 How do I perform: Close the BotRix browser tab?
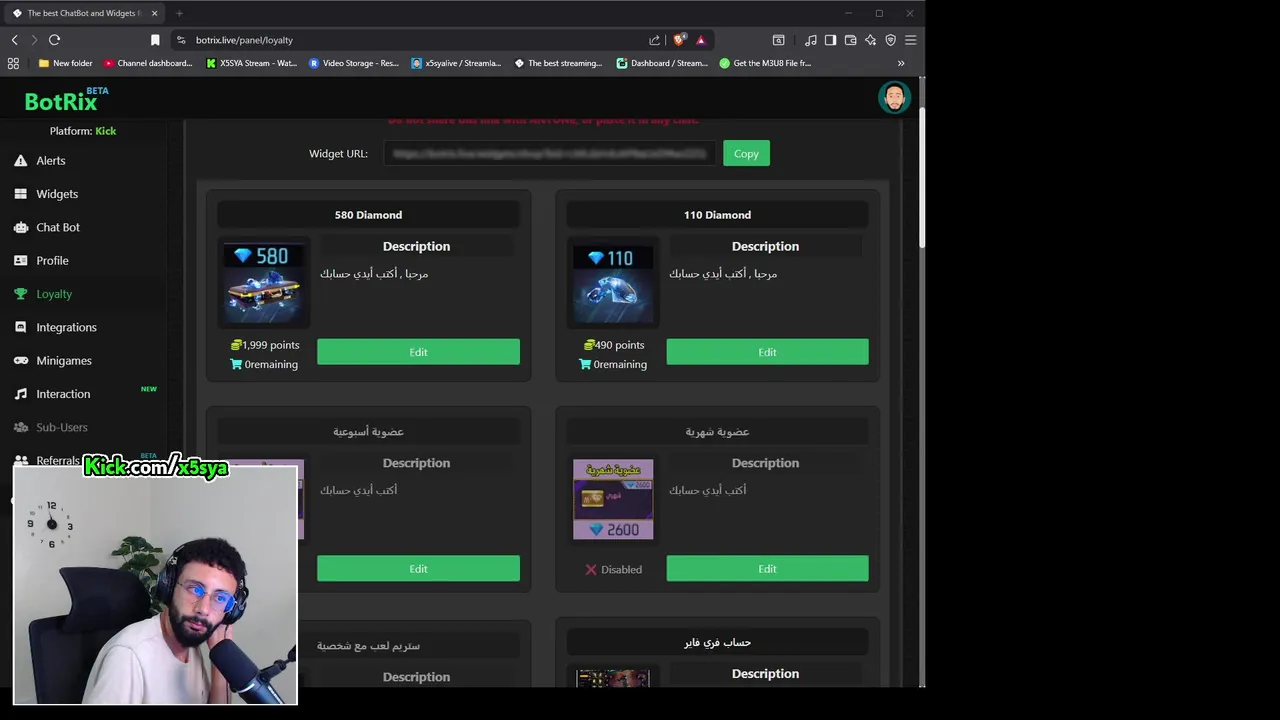154,13
